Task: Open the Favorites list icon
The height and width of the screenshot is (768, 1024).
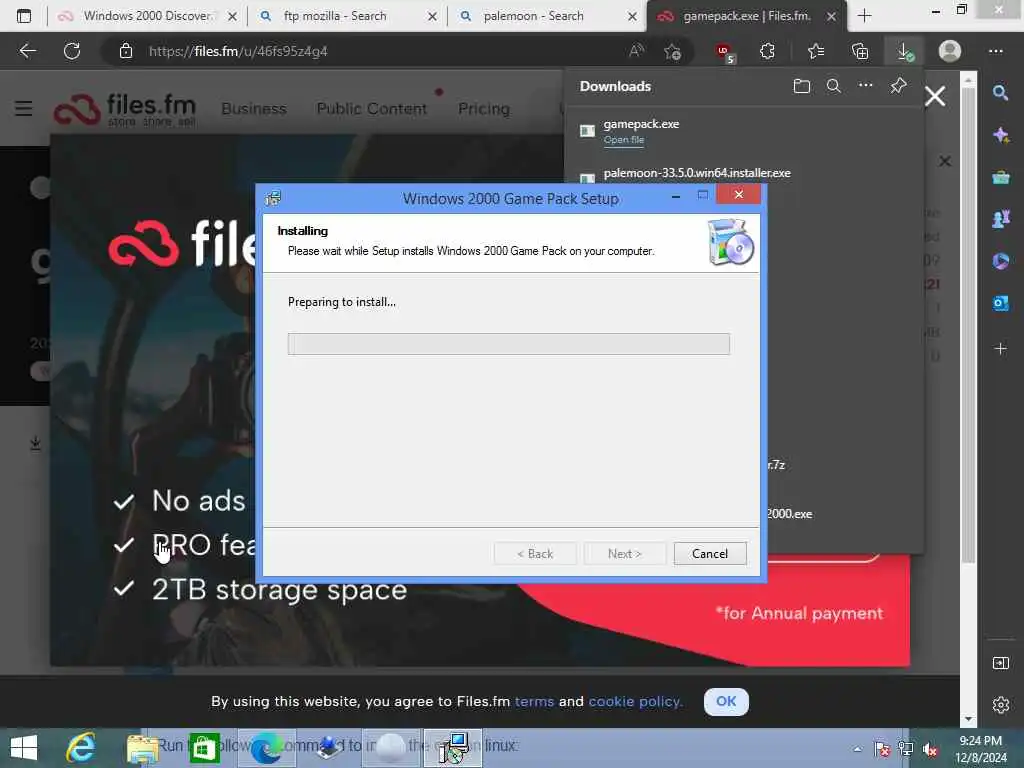Action: (815, 51)
